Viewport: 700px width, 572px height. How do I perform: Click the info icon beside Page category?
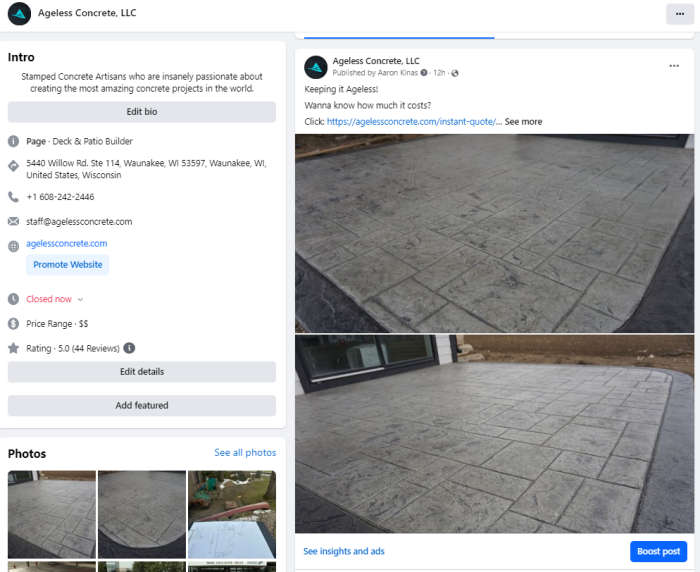click(x=13, y=142)
